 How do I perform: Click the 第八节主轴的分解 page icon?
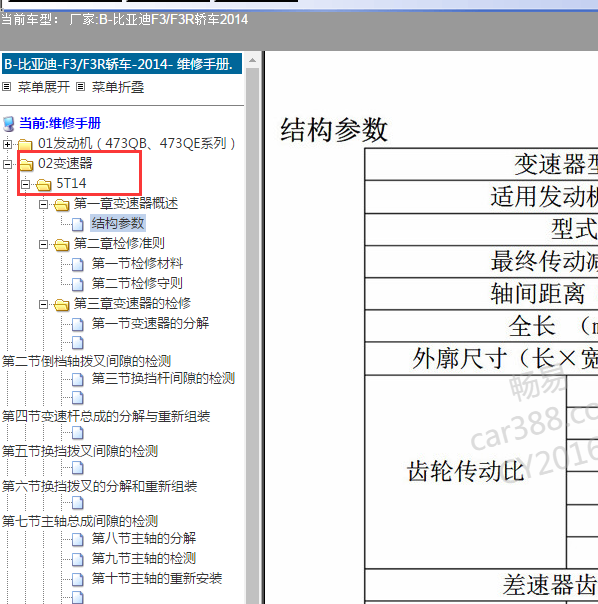78,539
